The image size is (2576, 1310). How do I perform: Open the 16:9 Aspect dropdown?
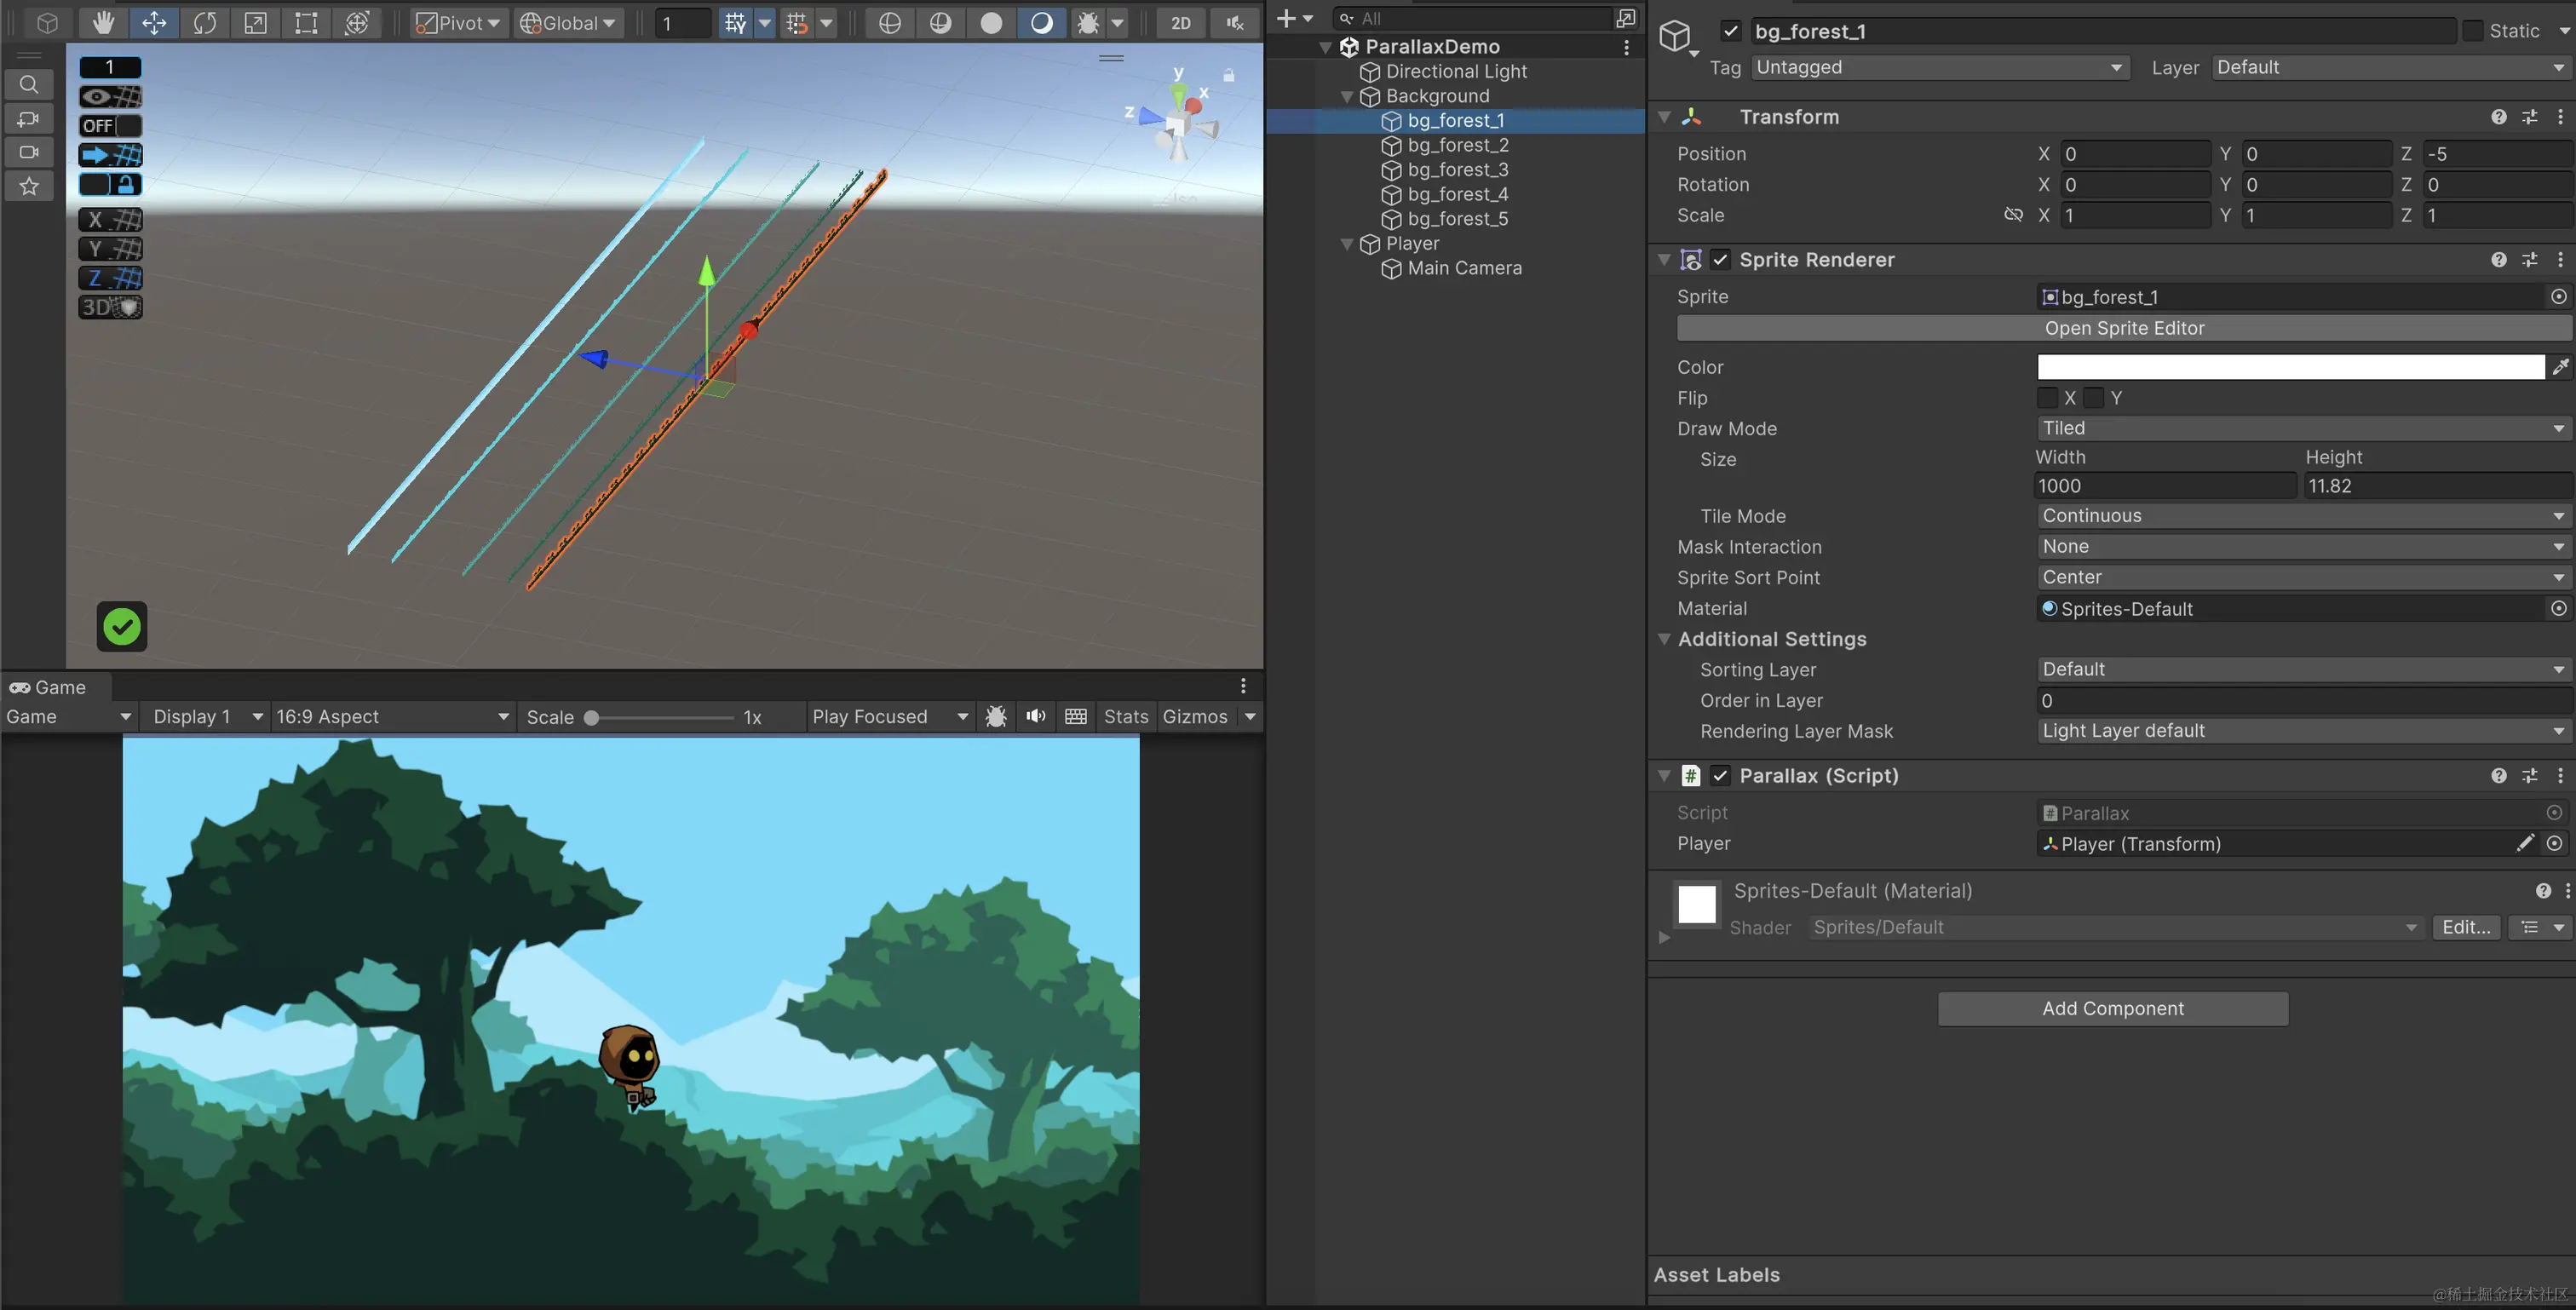tap(392, 716)
